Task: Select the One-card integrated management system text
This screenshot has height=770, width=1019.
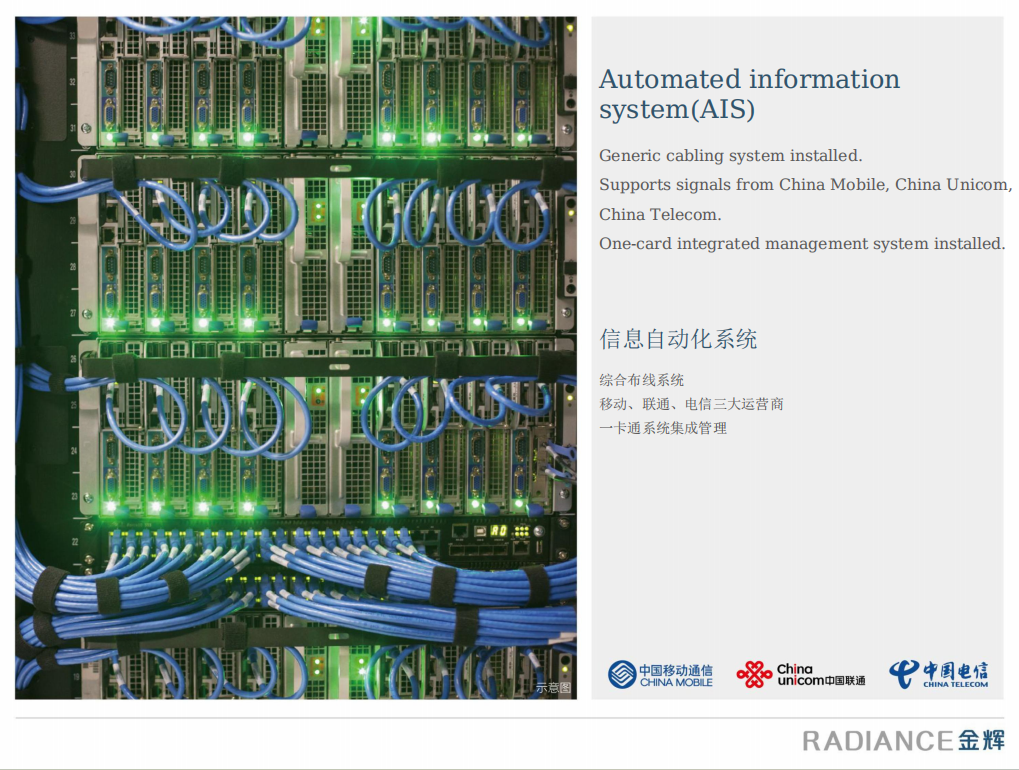Action: [802, 244]
